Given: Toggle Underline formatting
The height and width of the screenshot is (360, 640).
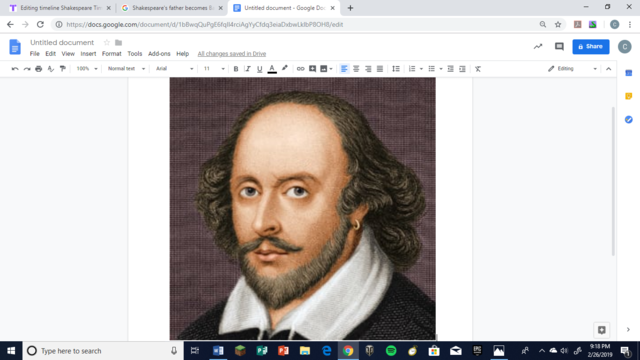Looking at the screenshot, I should coord(259,69).
